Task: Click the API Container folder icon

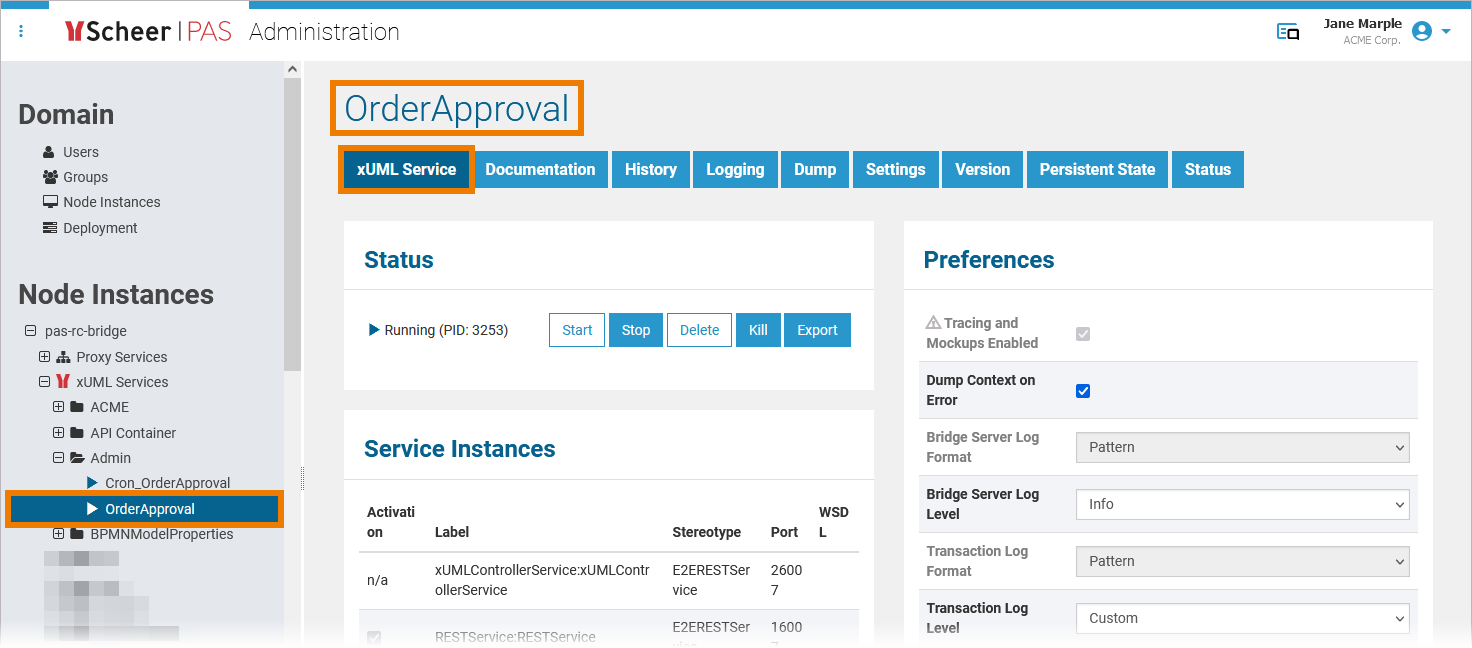Action: tap(77, 433)
